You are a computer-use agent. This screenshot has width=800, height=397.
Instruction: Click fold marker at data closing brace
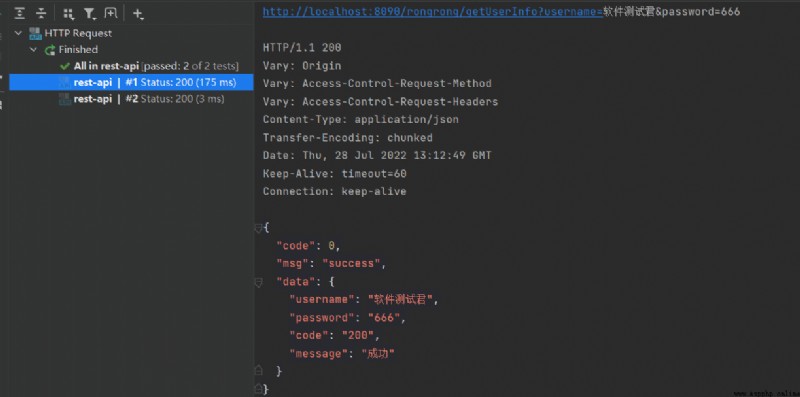(x=258, y=370)
